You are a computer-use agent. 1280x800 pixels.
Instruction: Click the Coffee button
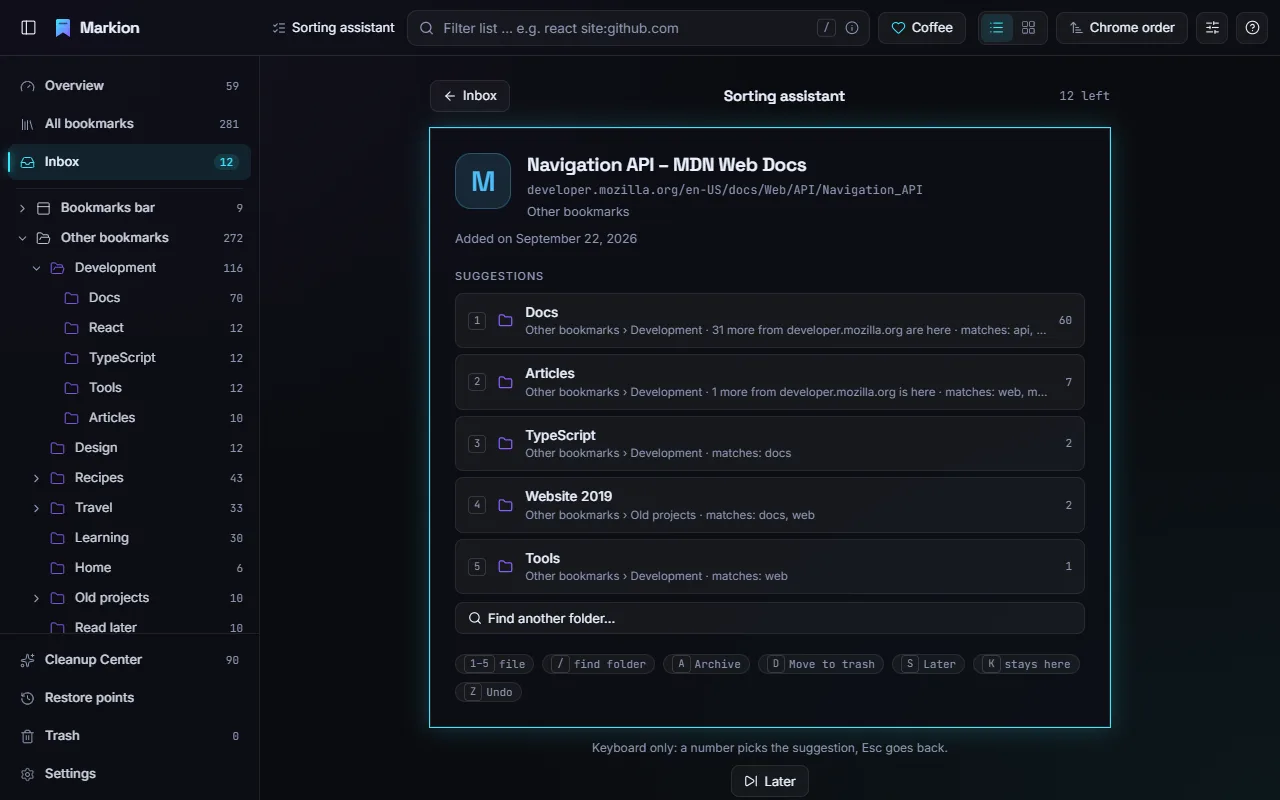click(922, 28)
